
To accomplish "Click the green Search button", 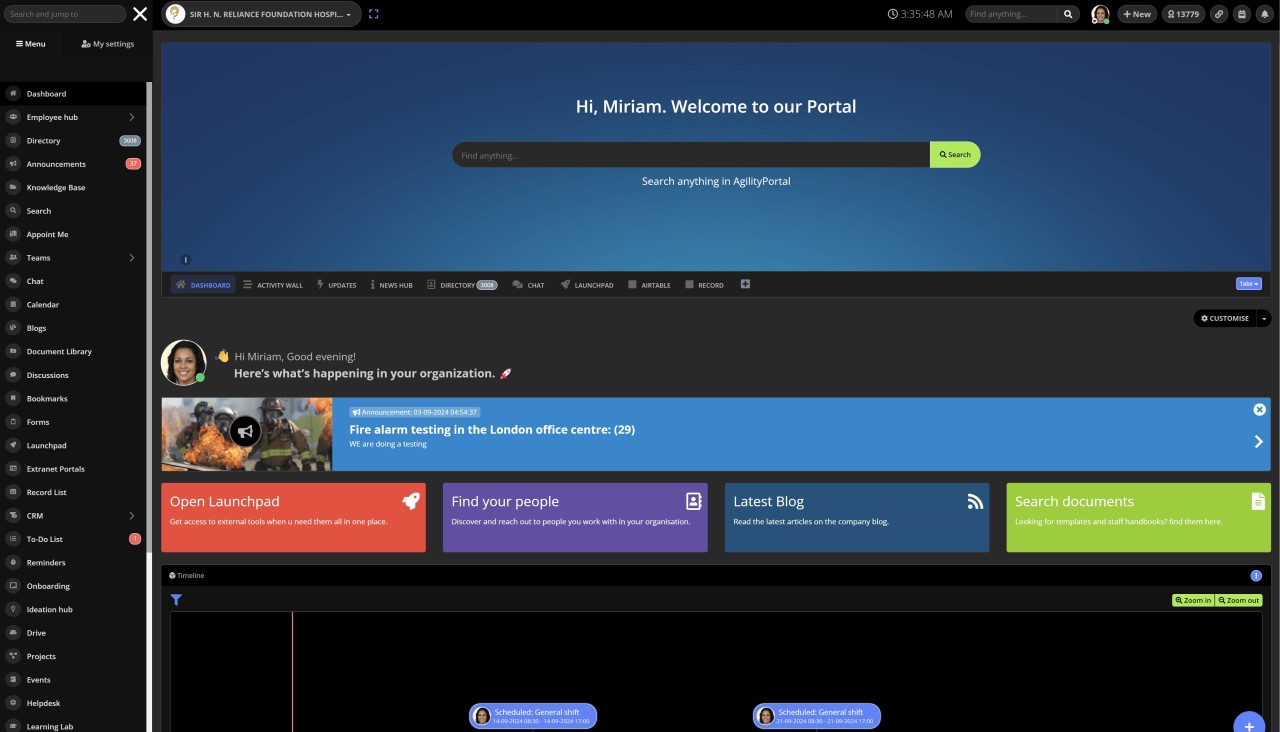I will (954, 155).
